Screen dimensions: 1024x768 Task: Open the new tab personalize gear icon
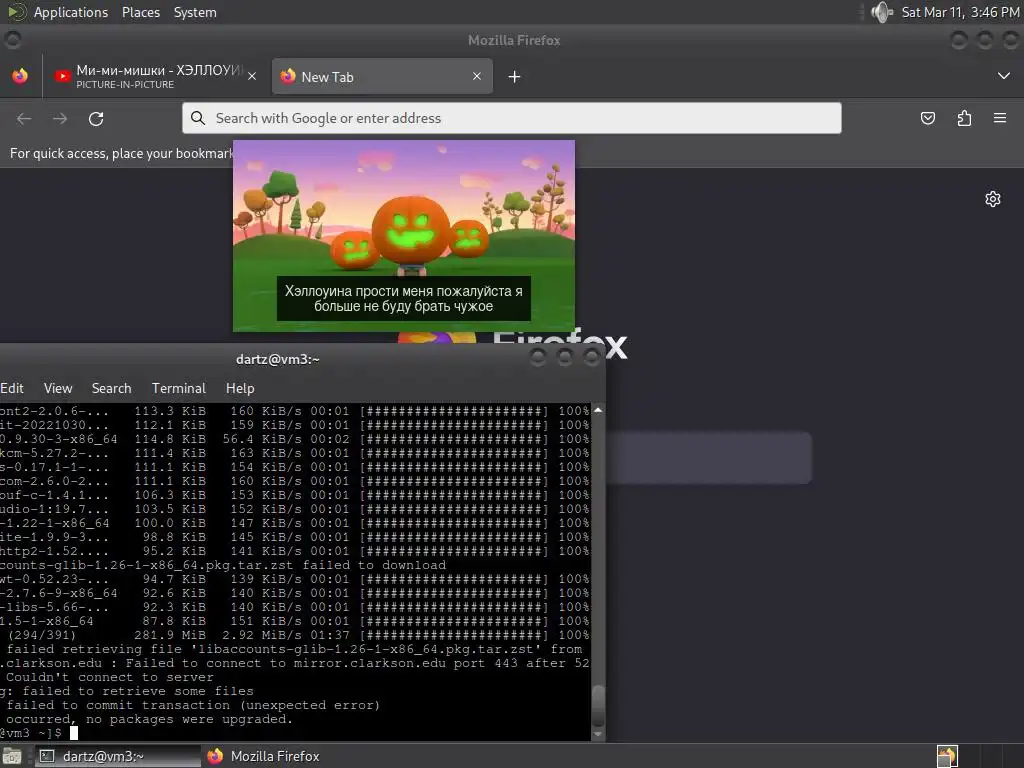(993, 199)
